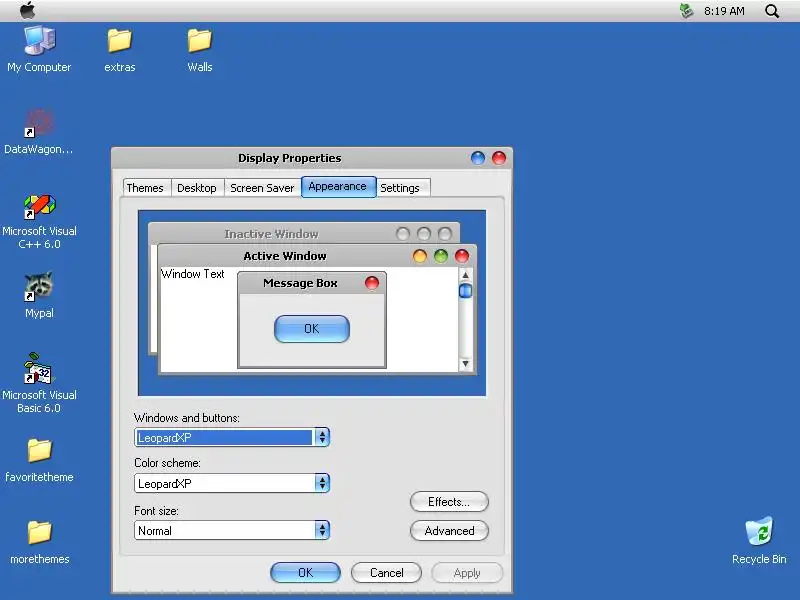This screenshot has height=600, width=800.
Task: Click the Advanced button
Action: pyautogui.click(x=449, y=531)
